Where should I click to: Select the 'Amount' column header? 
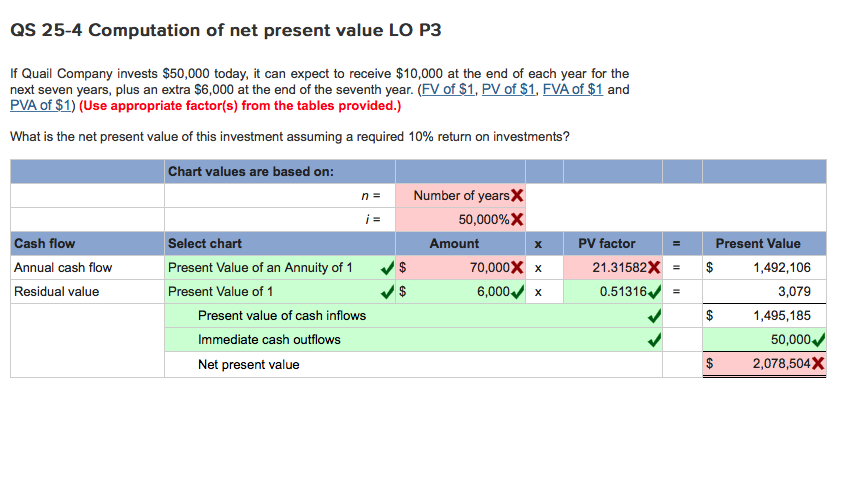[454, 244]
